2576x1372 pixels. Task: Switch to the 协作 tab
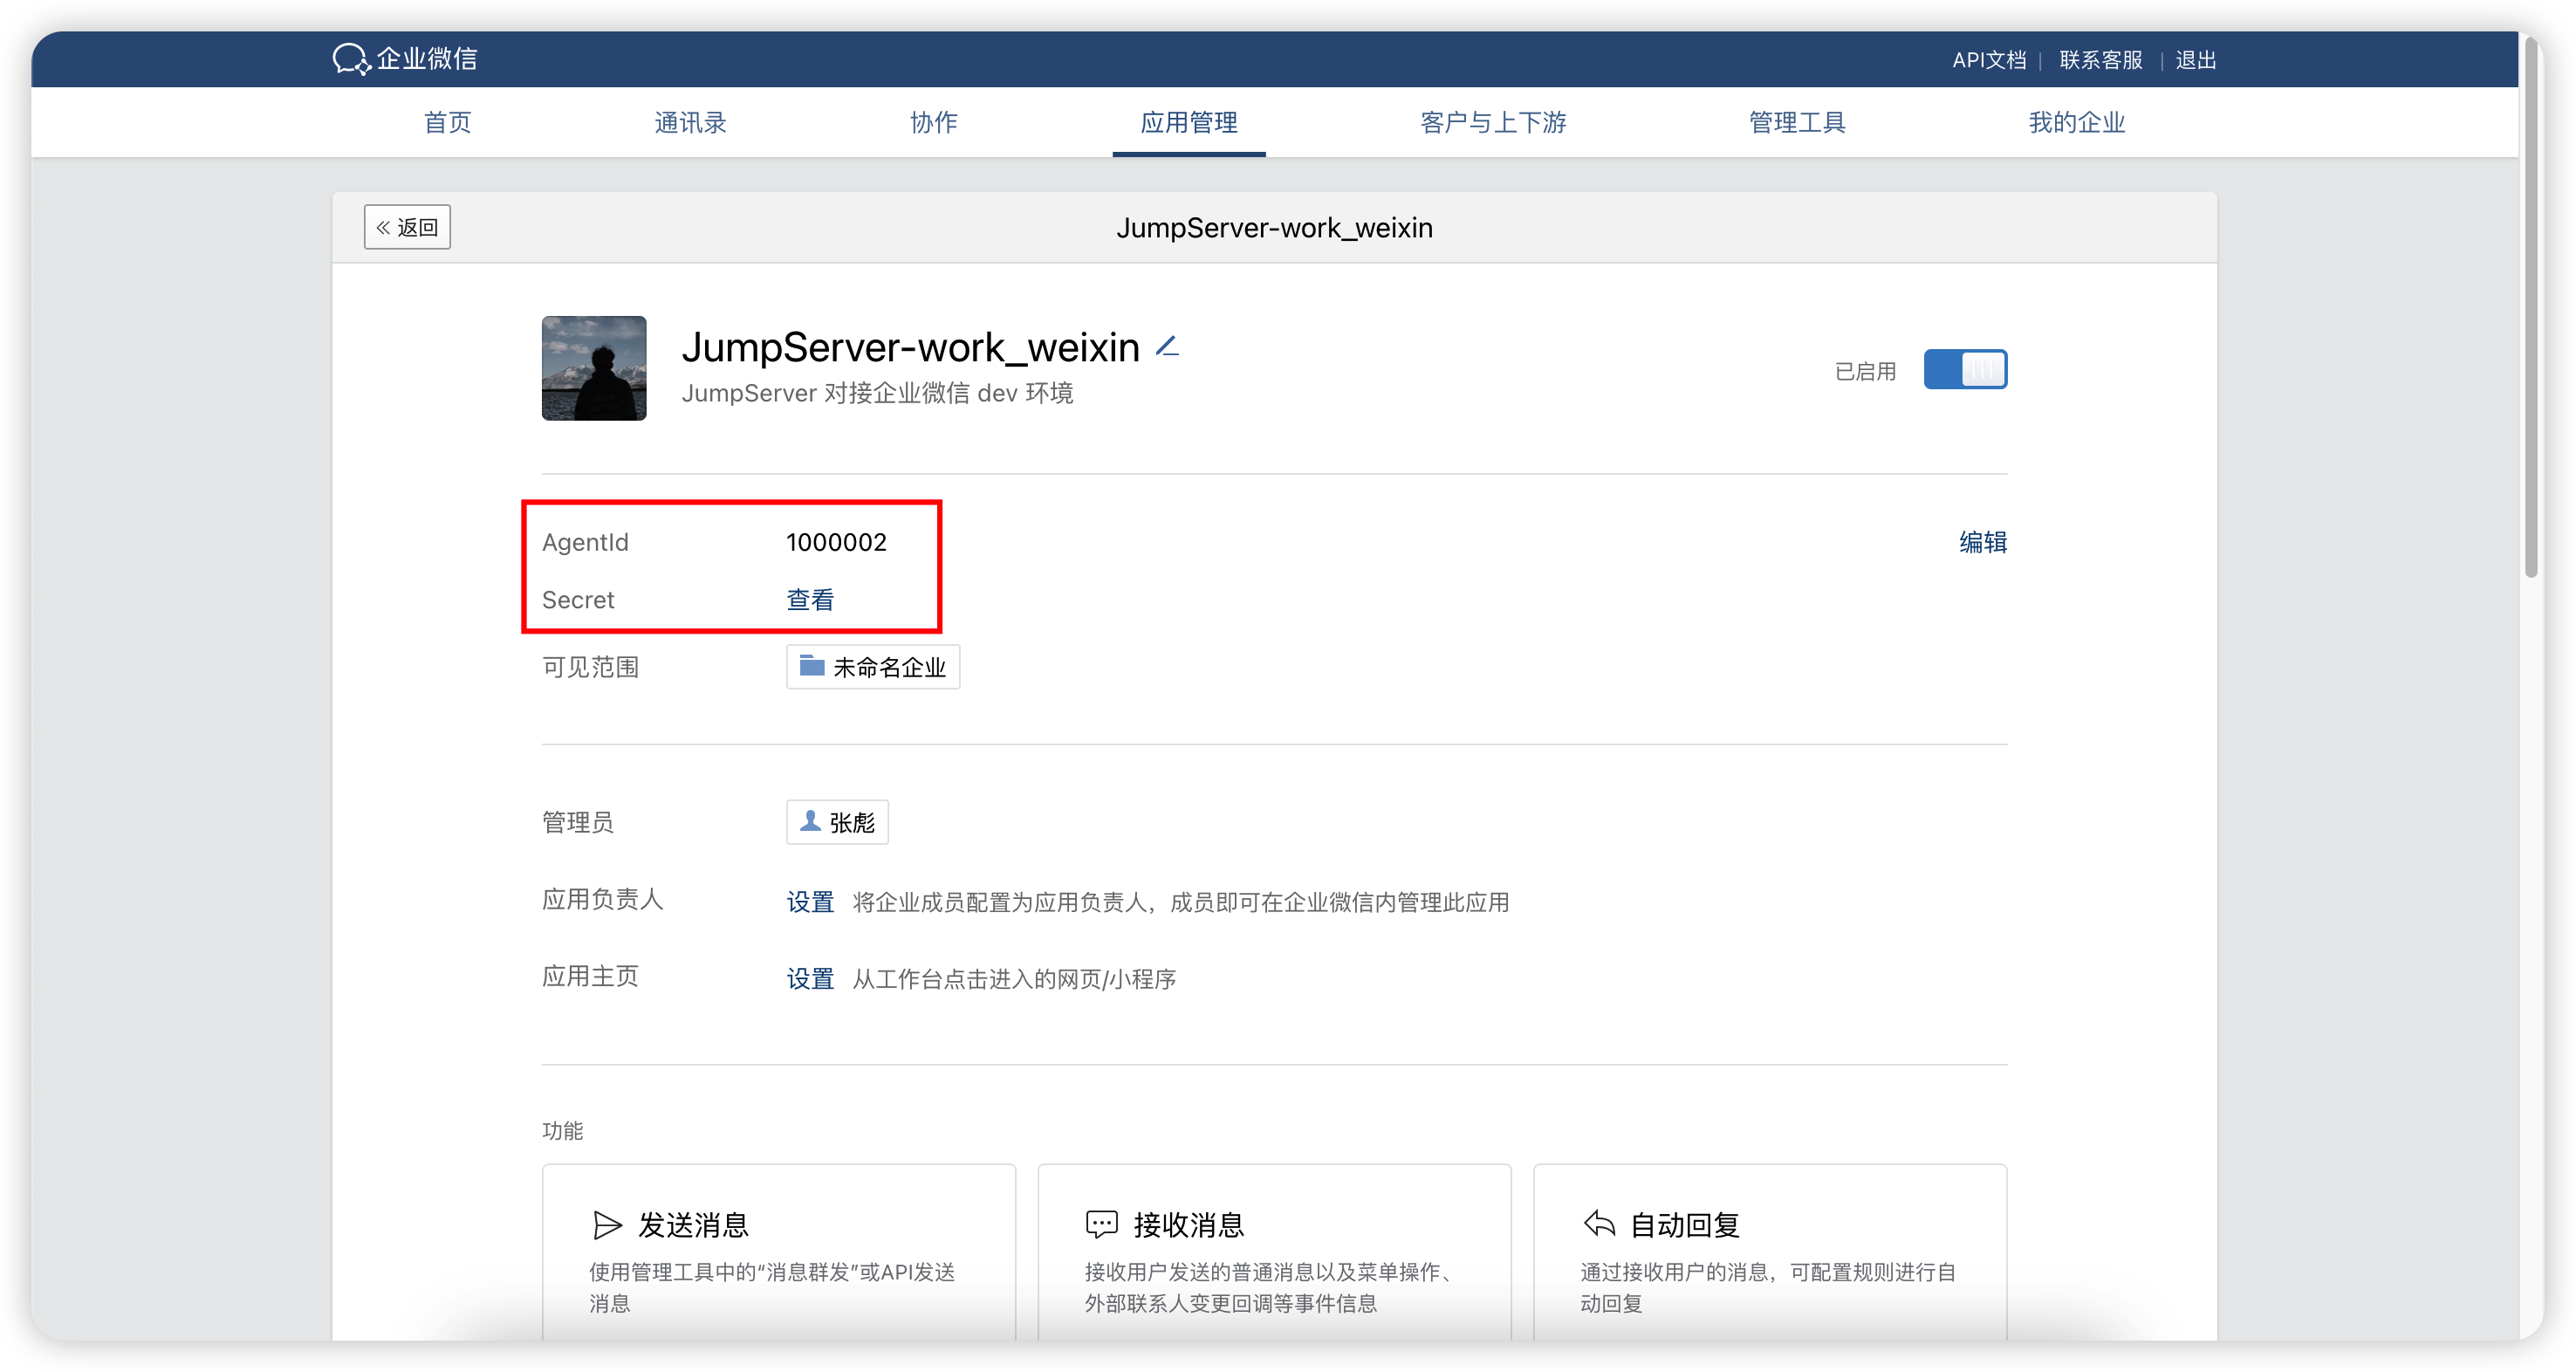(933, 122)
